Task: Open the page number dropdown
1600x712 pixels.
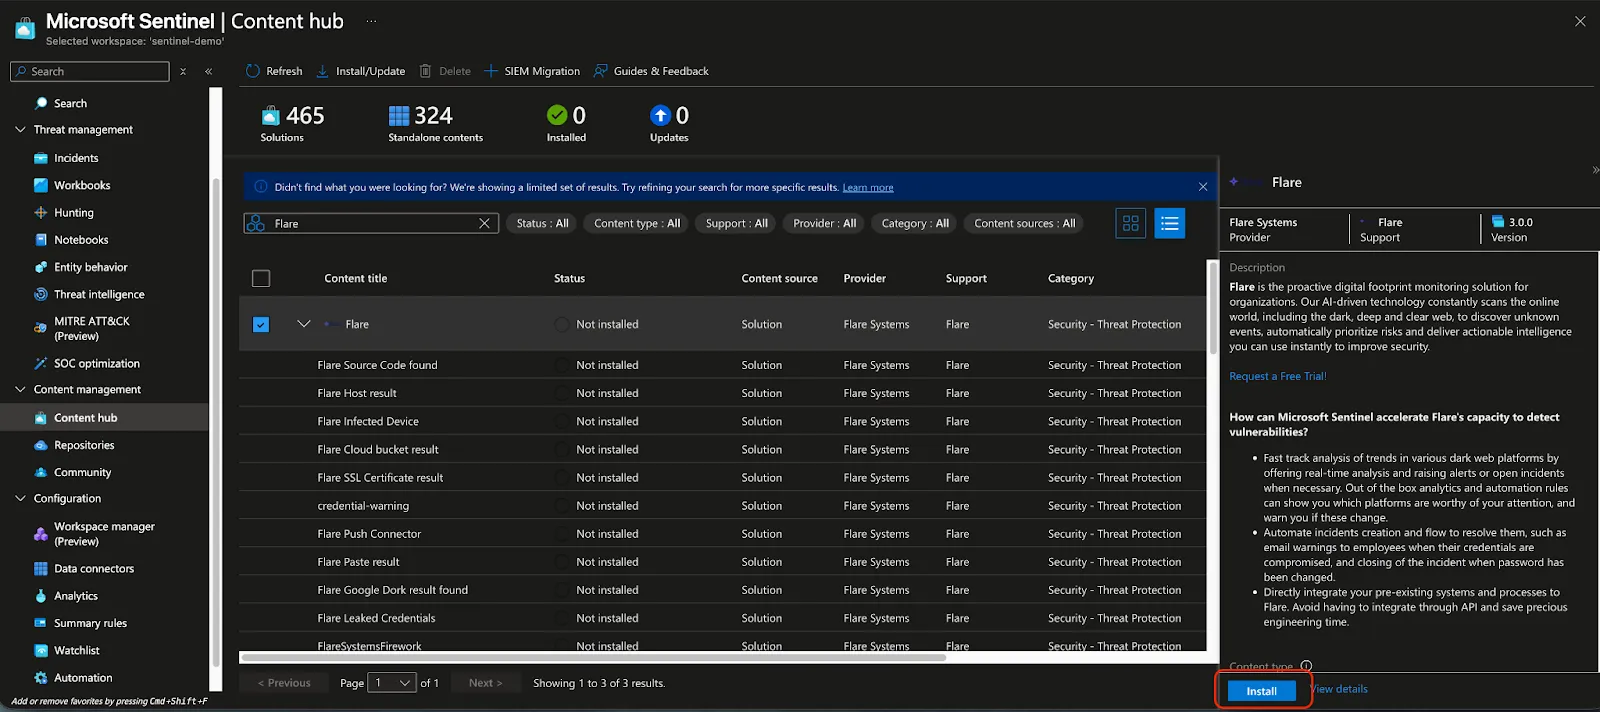Action: pyautogui.click(x=392, y=683)
